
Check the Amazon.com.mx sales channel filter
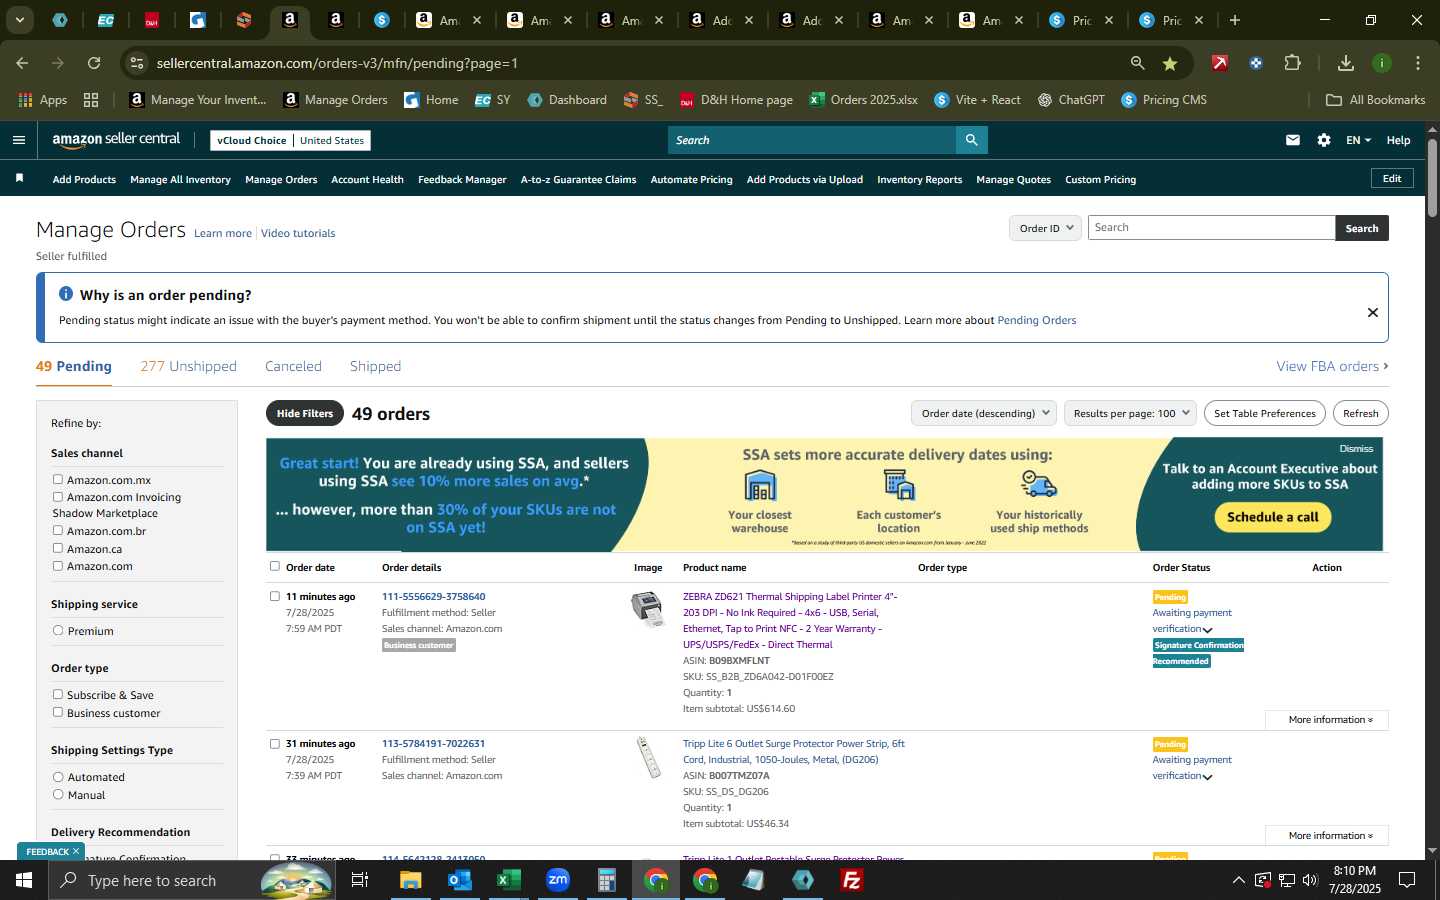pos(58,479)
